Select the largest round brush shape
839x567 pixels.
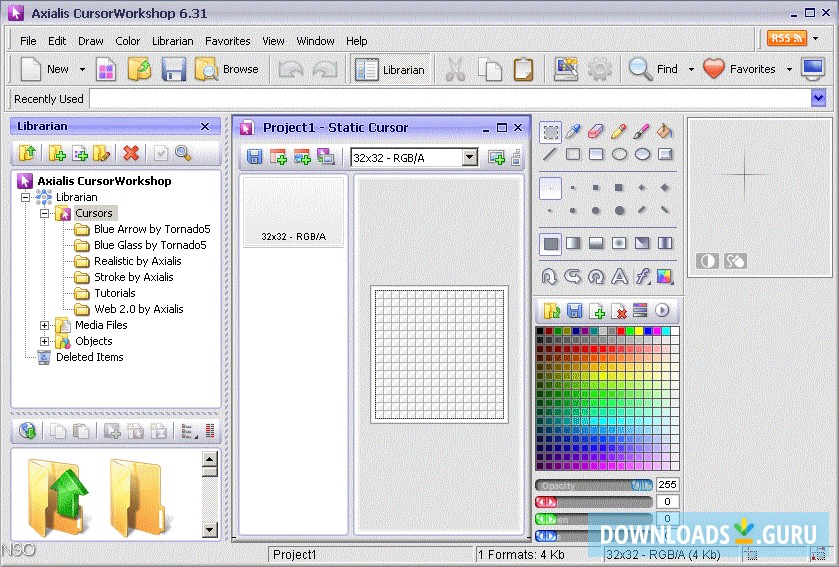click(x=619, y=211)
